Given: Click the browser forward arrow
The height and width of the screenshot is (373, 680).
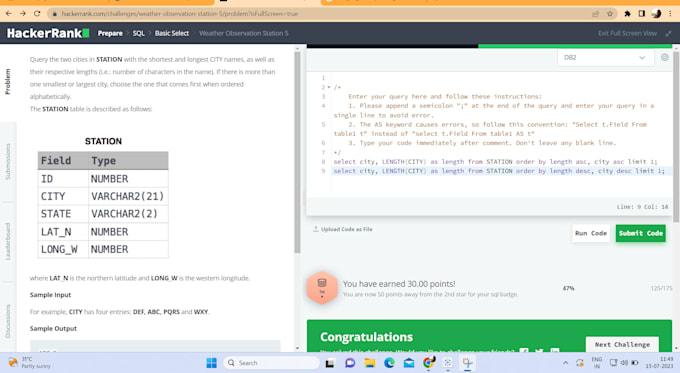Looking at the screenshot, I should coord(23,13).
